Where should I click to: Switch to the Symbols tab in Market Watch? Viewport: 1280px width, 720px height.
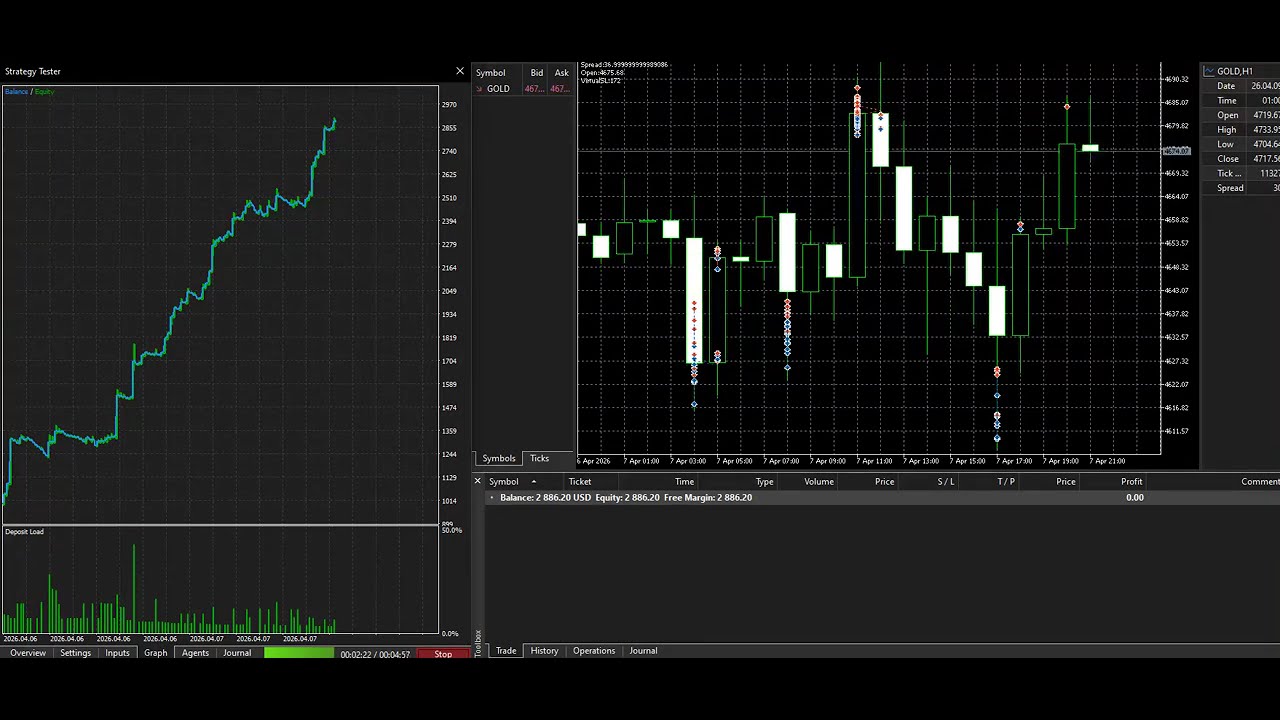click(499, 458)
